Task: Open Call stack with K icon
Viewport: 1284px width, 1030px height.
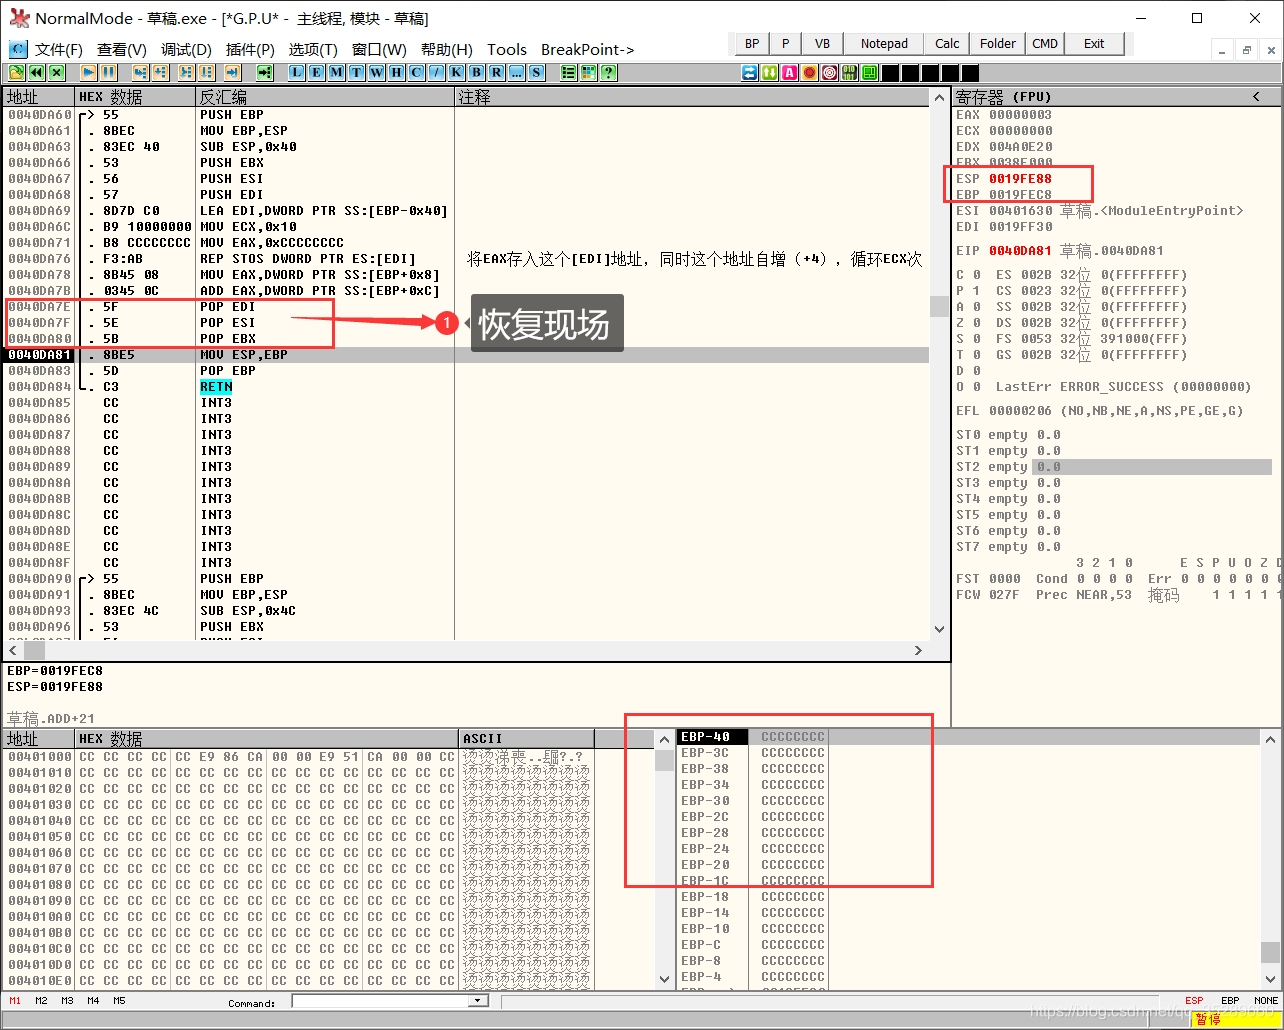Action: coord(456,72)
